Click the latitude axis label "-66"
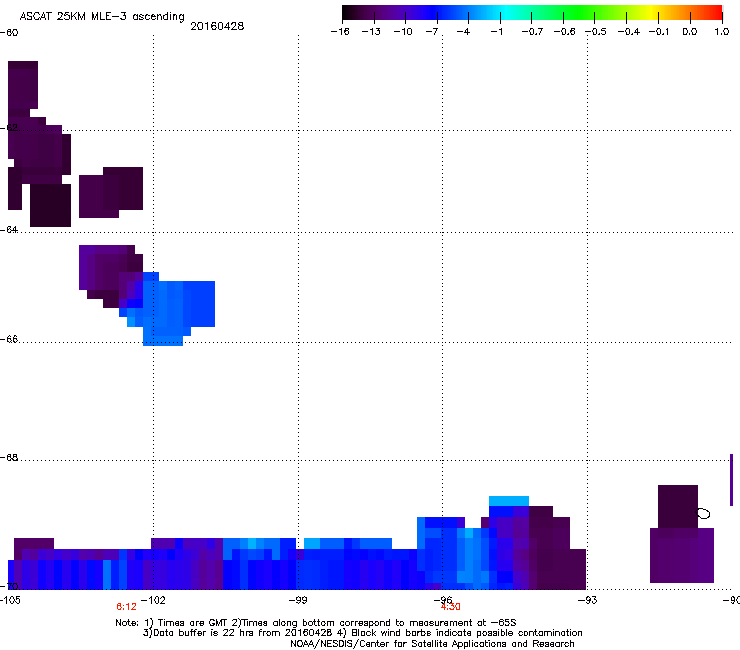 [x=9, y=339]
